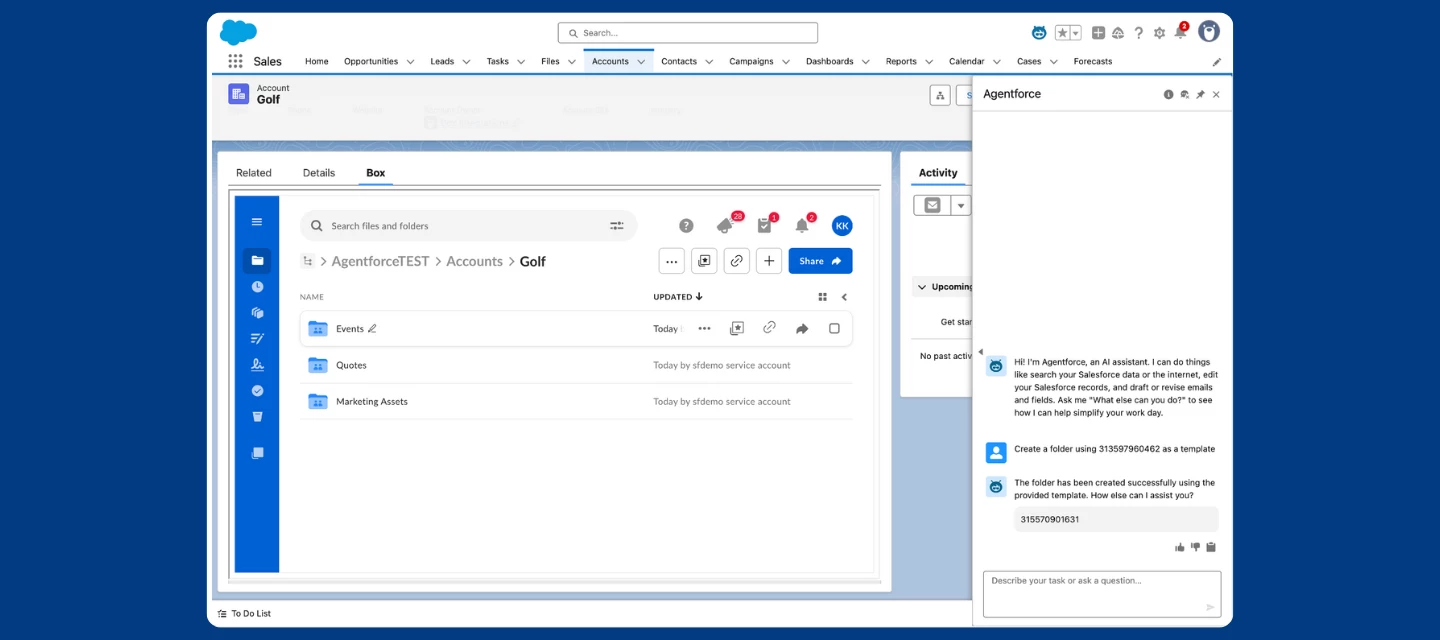Open folder more options ellipsis button
Image resolution: width=1440 pixels, height=640 pixels.
click(x=672, y=261)
